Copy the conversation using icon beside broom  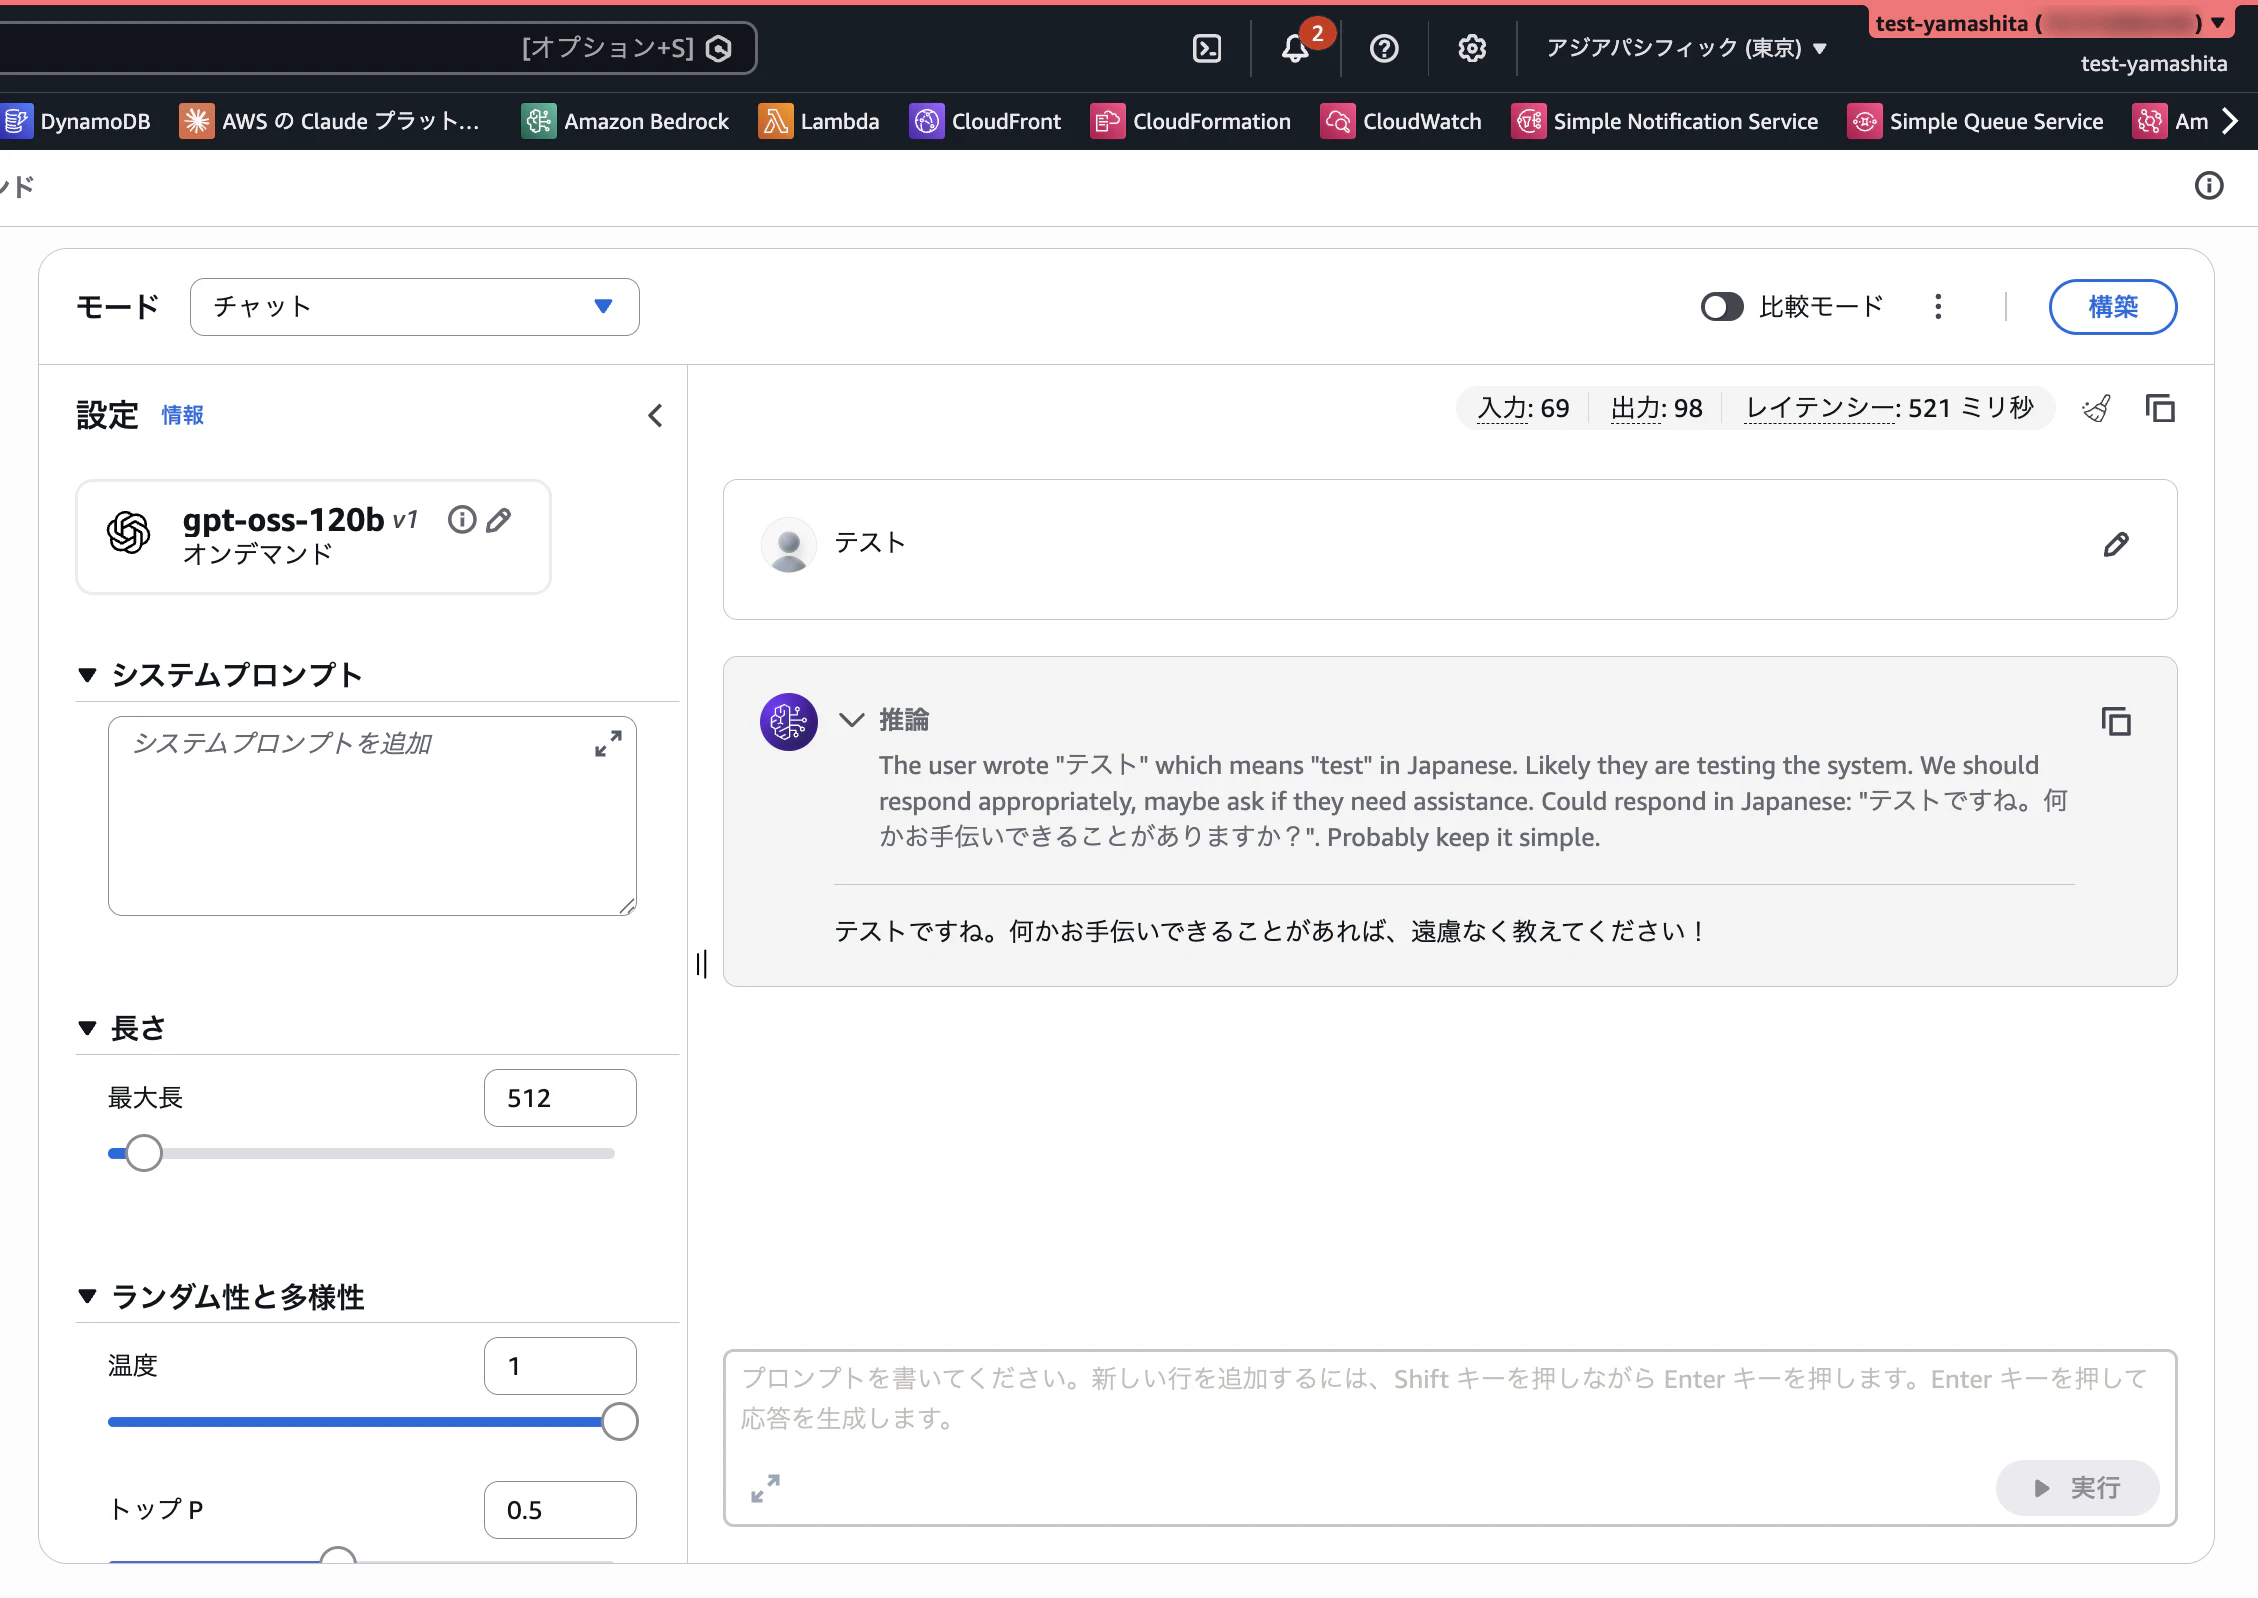click(x=2160, y=409)
